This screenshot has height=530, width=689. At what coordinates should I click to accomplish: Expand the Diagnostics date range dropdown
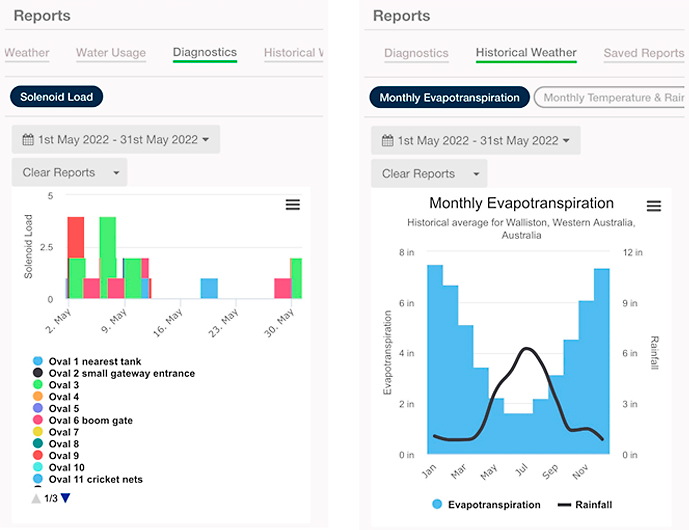pyautogui.click(x=116, y=140)
